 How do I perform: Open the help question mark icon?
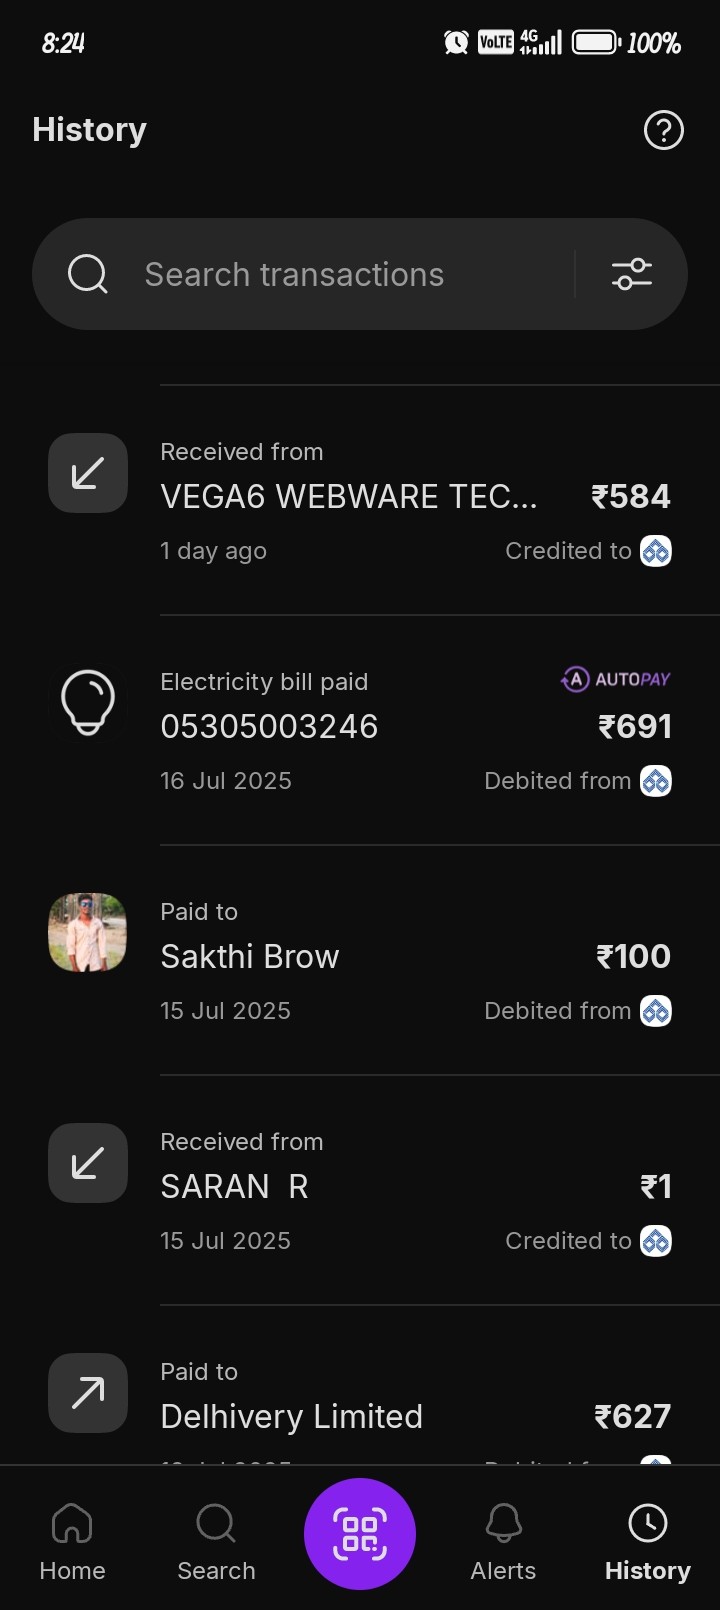[x=663, y=130]
